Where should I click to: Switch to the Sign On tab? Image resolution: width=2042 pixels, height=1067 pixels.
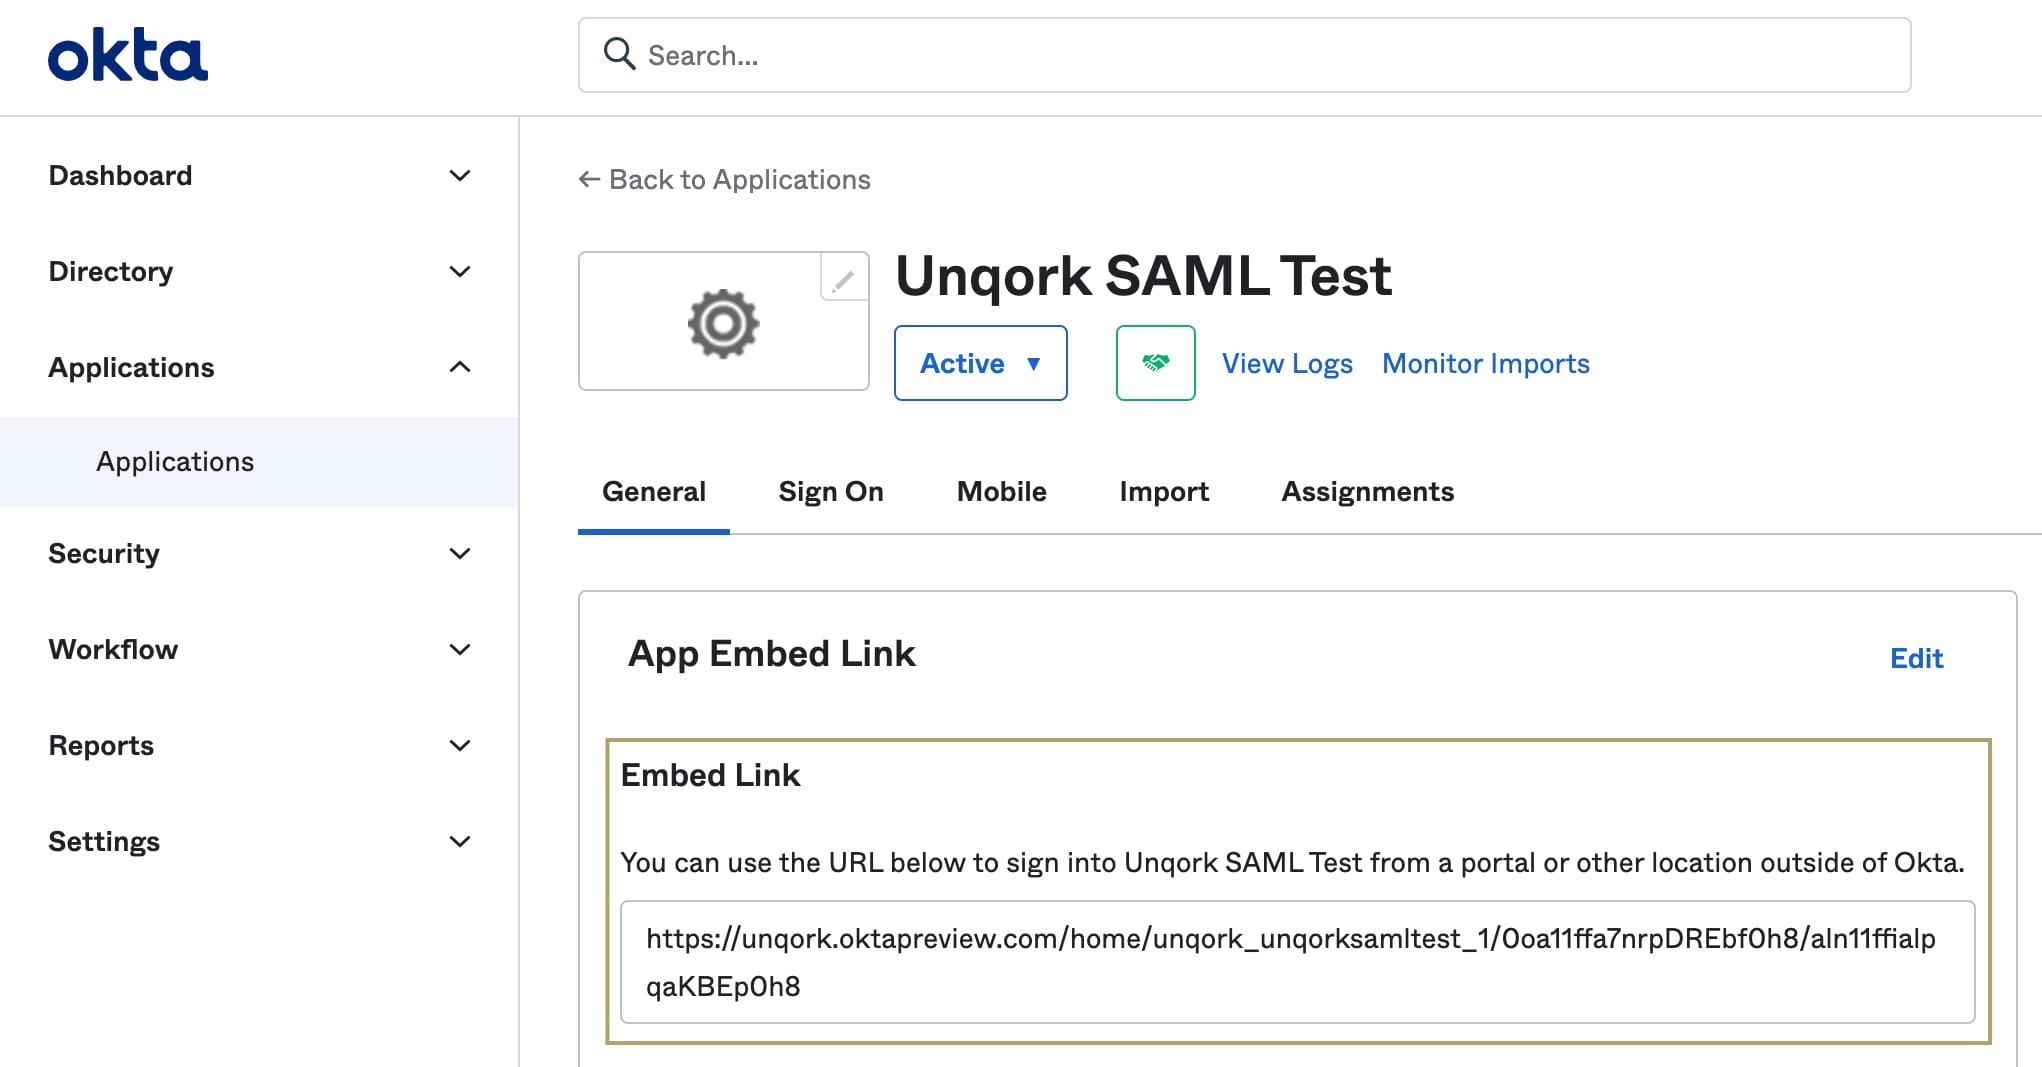[831, 491]
